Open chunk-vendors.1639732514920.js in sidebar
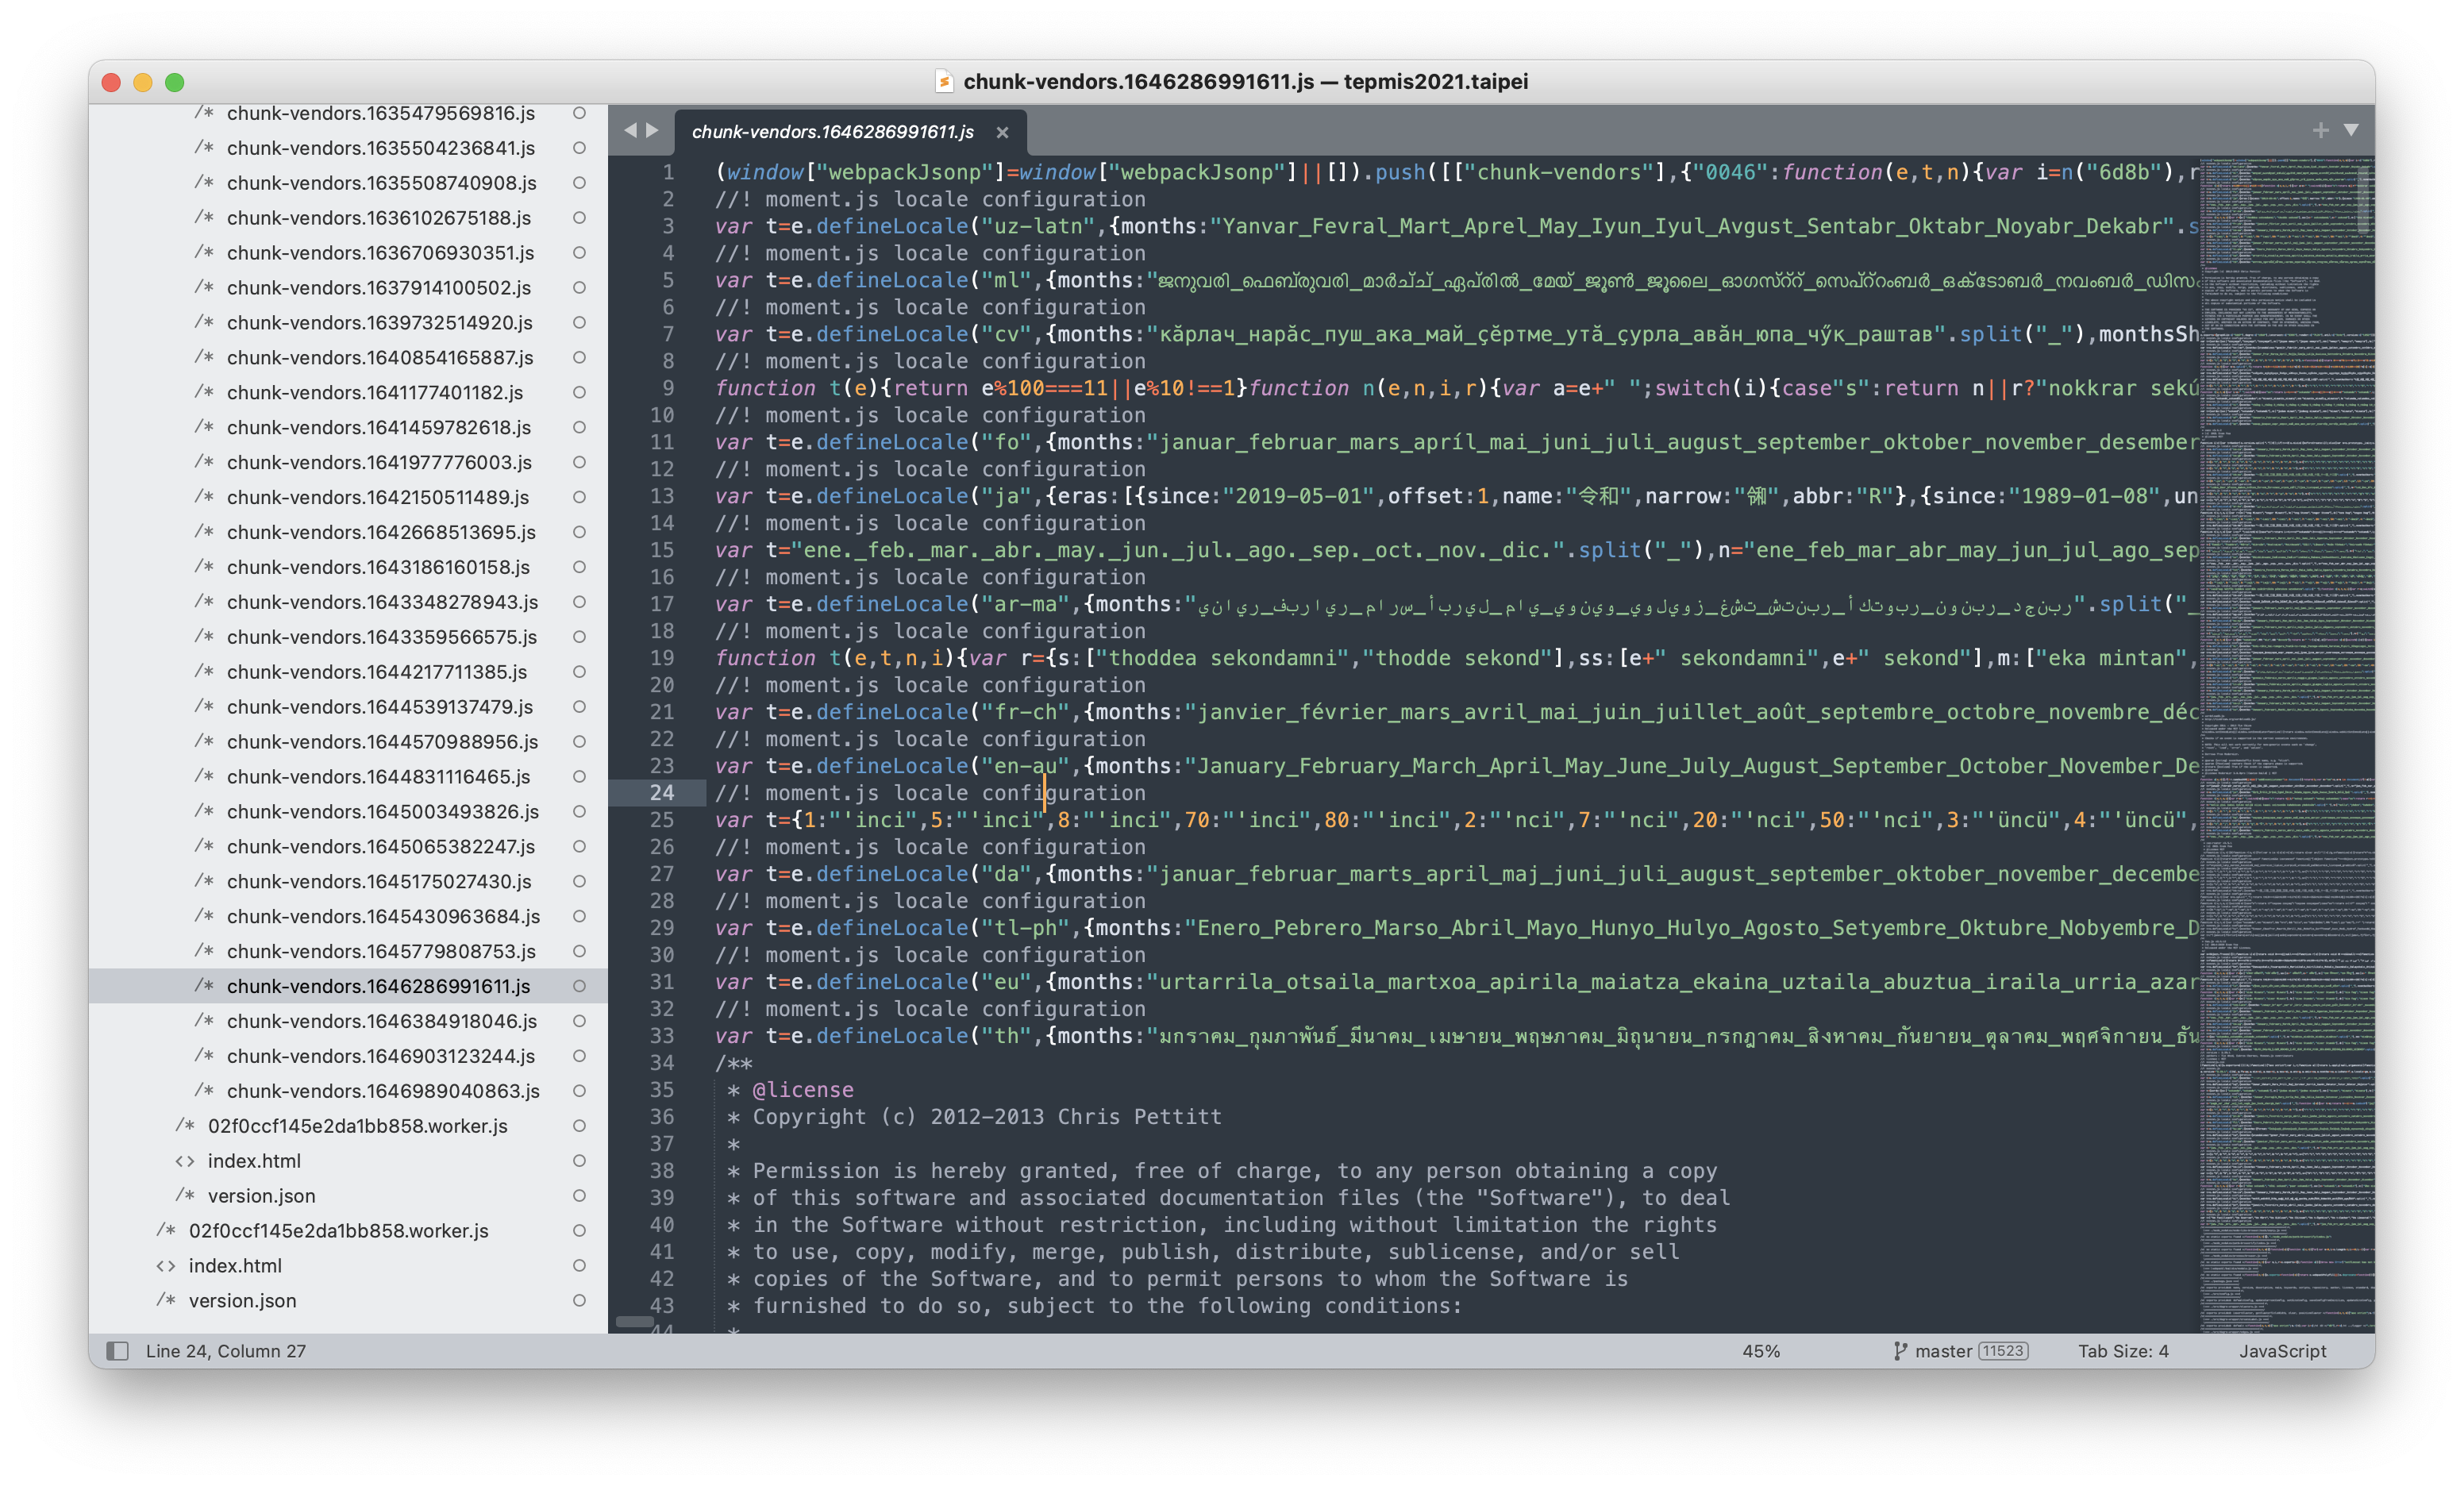Screen dimensions: 2464x1486 click(x=379, y=323)
